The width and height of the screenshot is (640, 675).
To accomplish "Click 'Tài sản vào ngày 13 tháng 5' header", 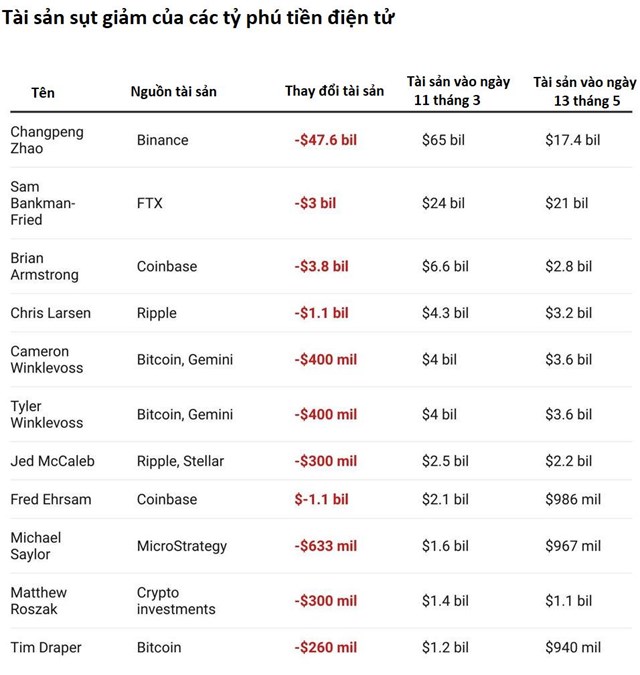I will pyautogui.click(x=584, y=91).
